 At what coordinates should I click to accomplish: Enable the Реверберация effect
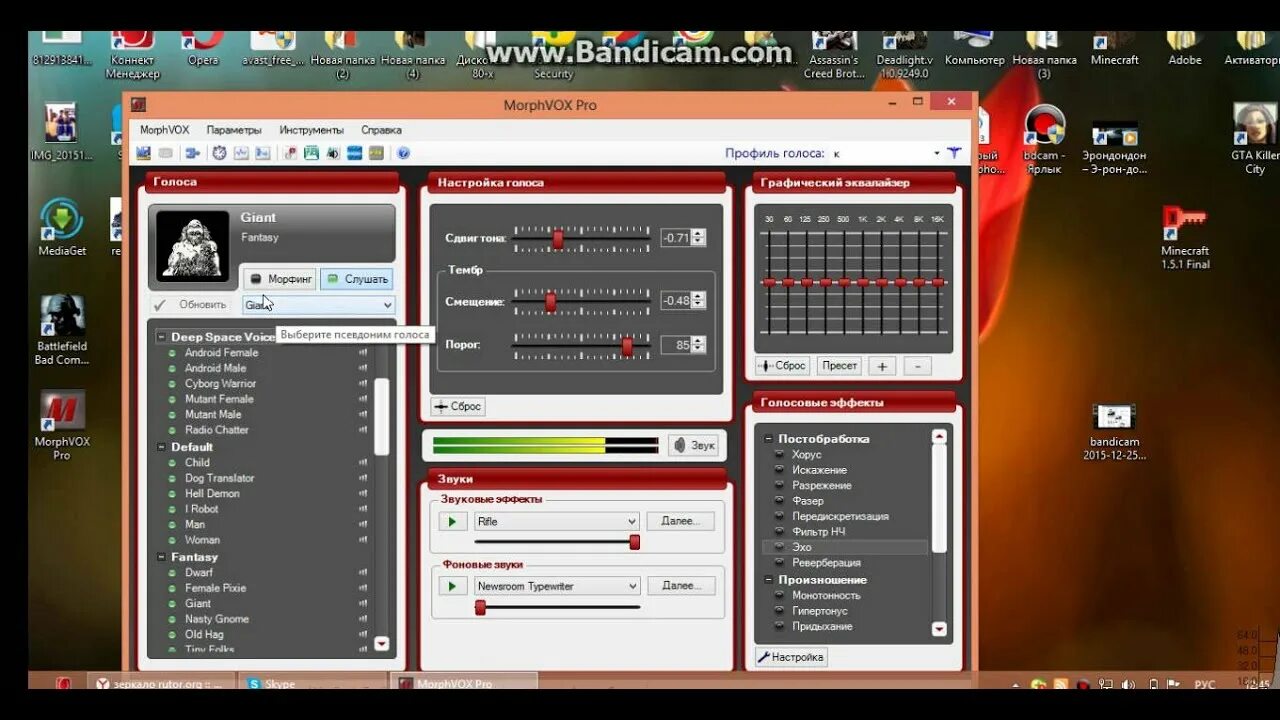826,563
